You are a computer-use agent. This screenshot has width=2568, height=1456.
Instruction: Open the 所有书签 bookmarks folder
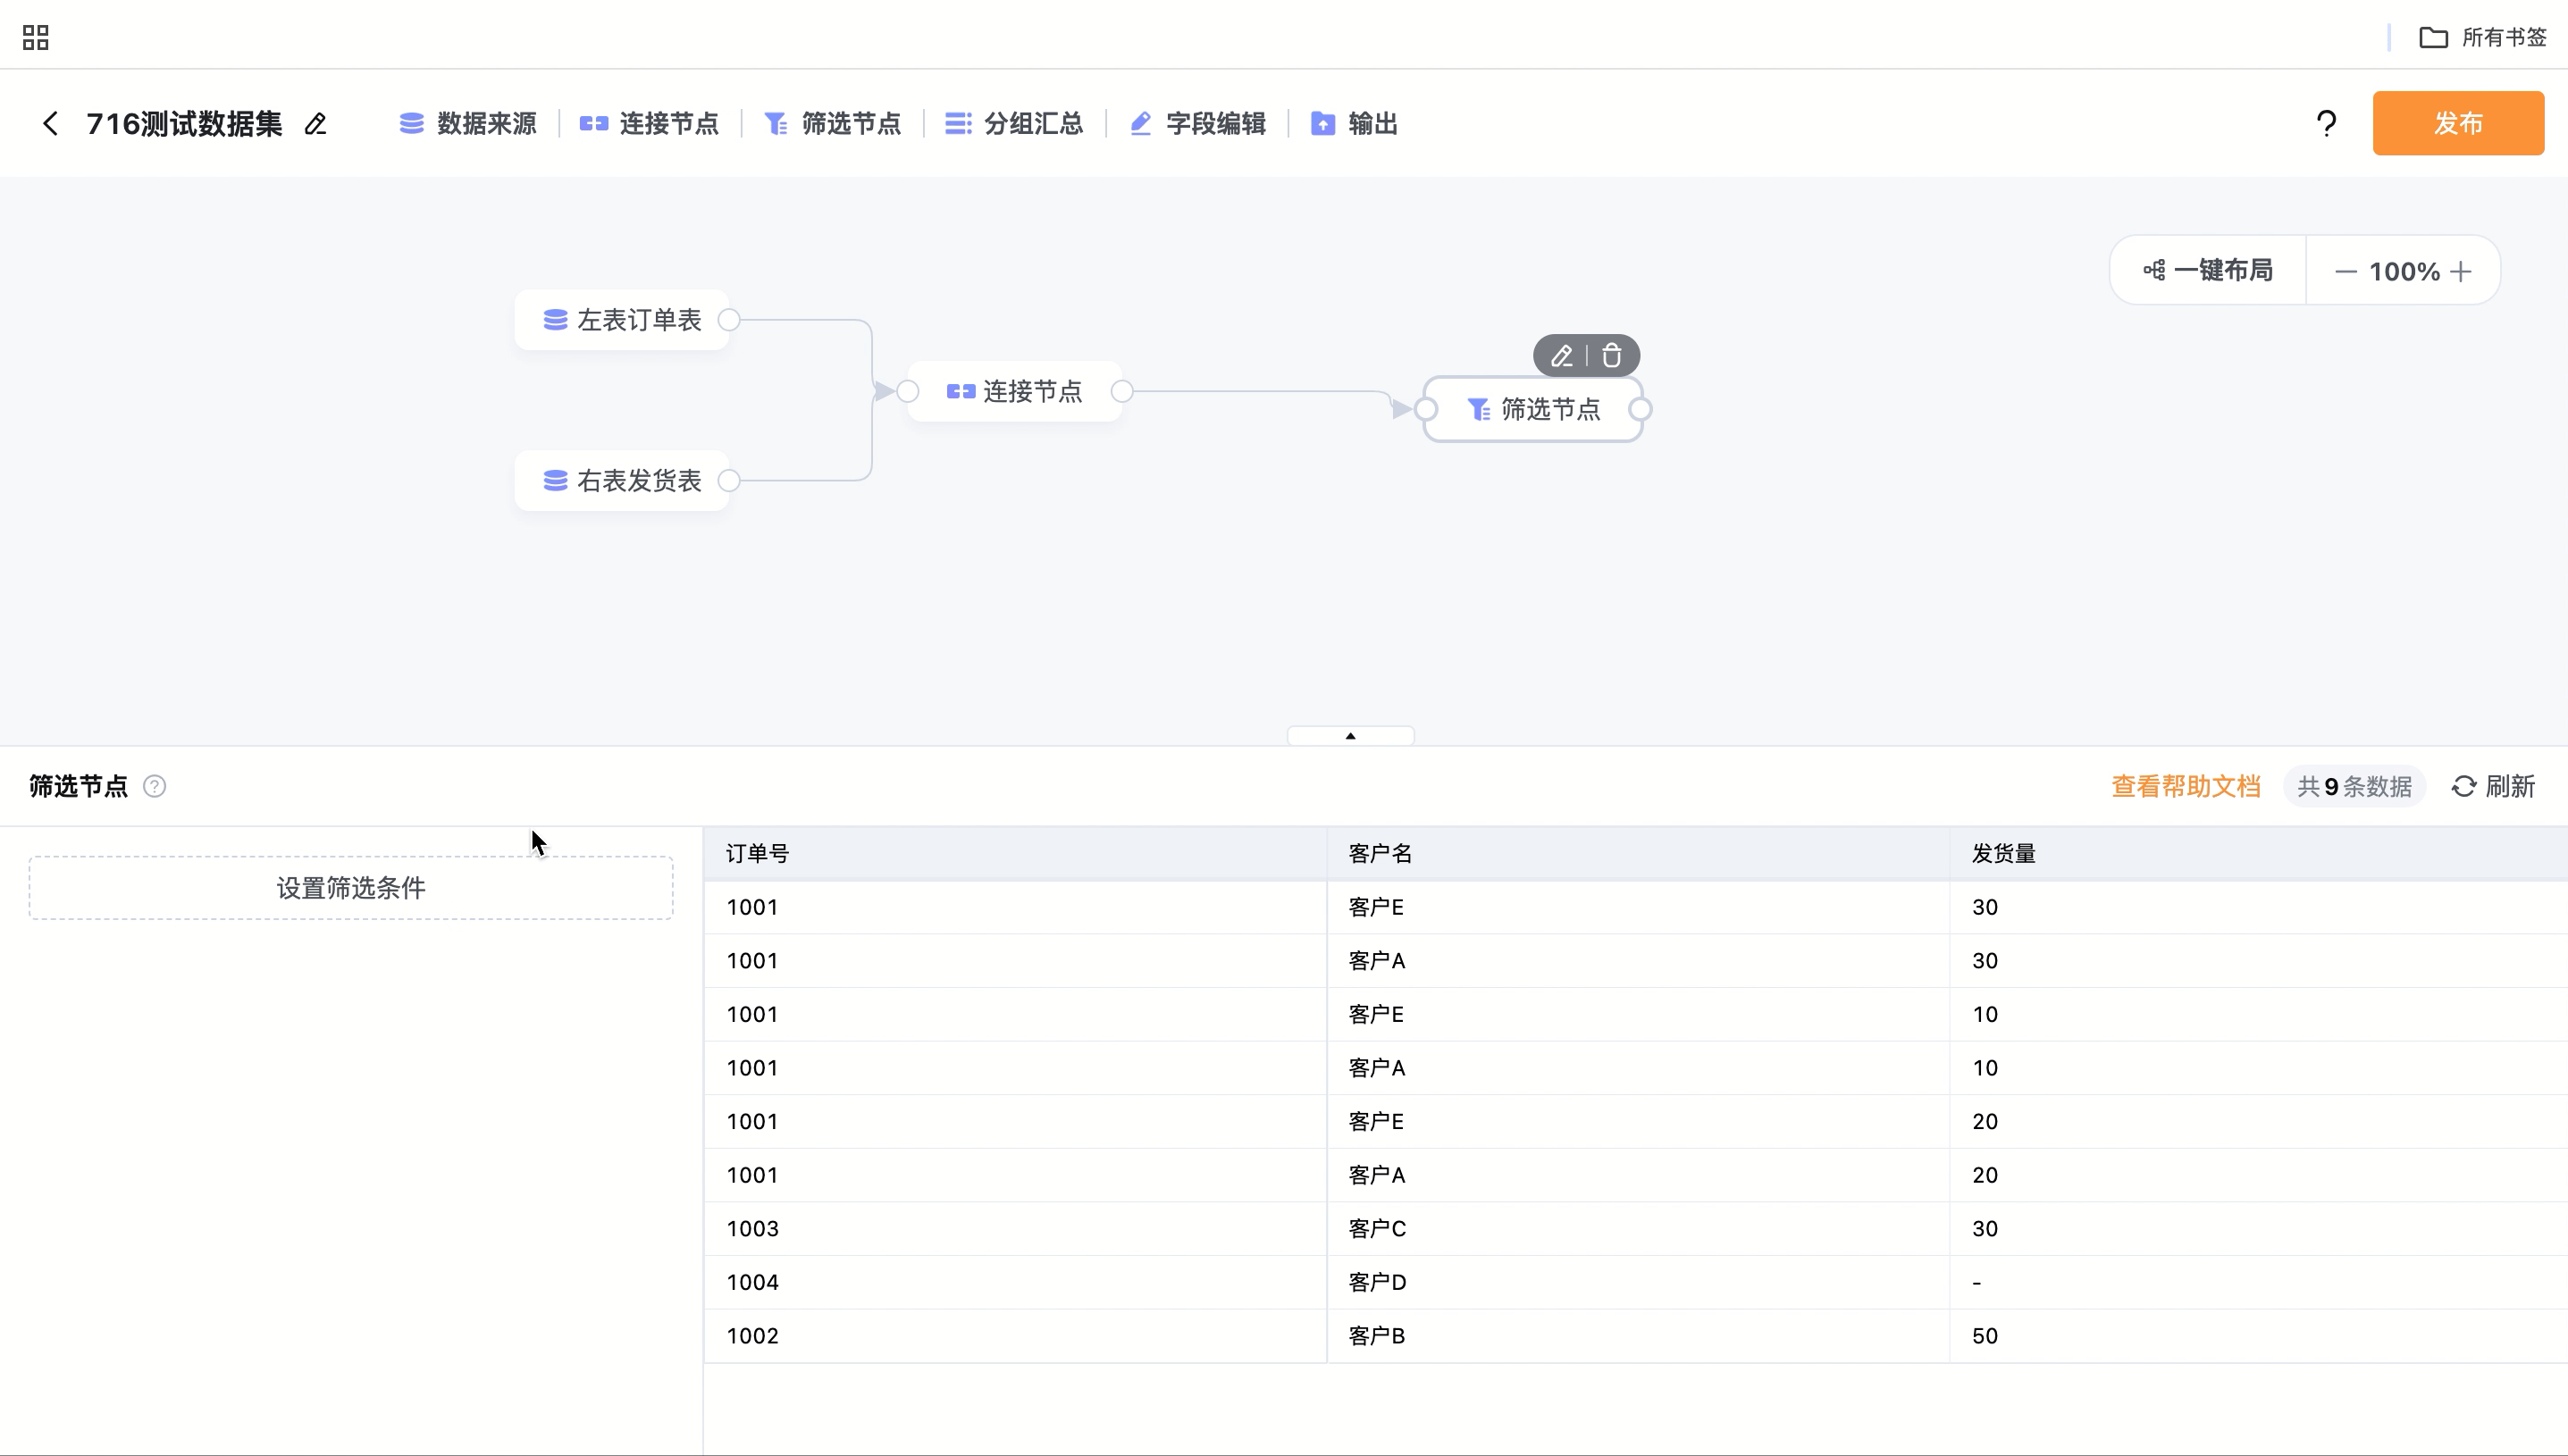(2483, 38)
